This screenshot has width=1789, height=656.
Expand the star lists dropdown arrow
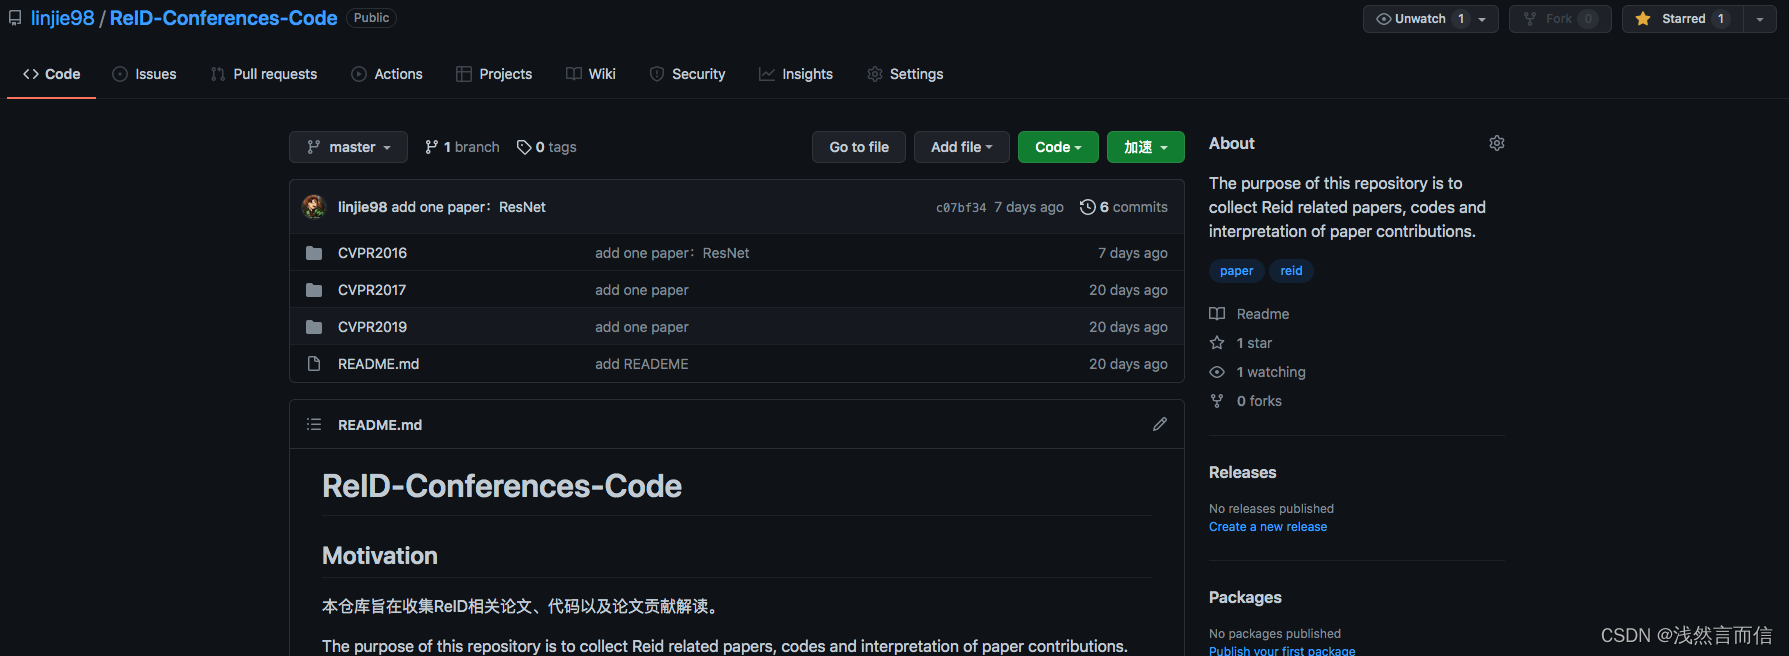click(1760, 19)
